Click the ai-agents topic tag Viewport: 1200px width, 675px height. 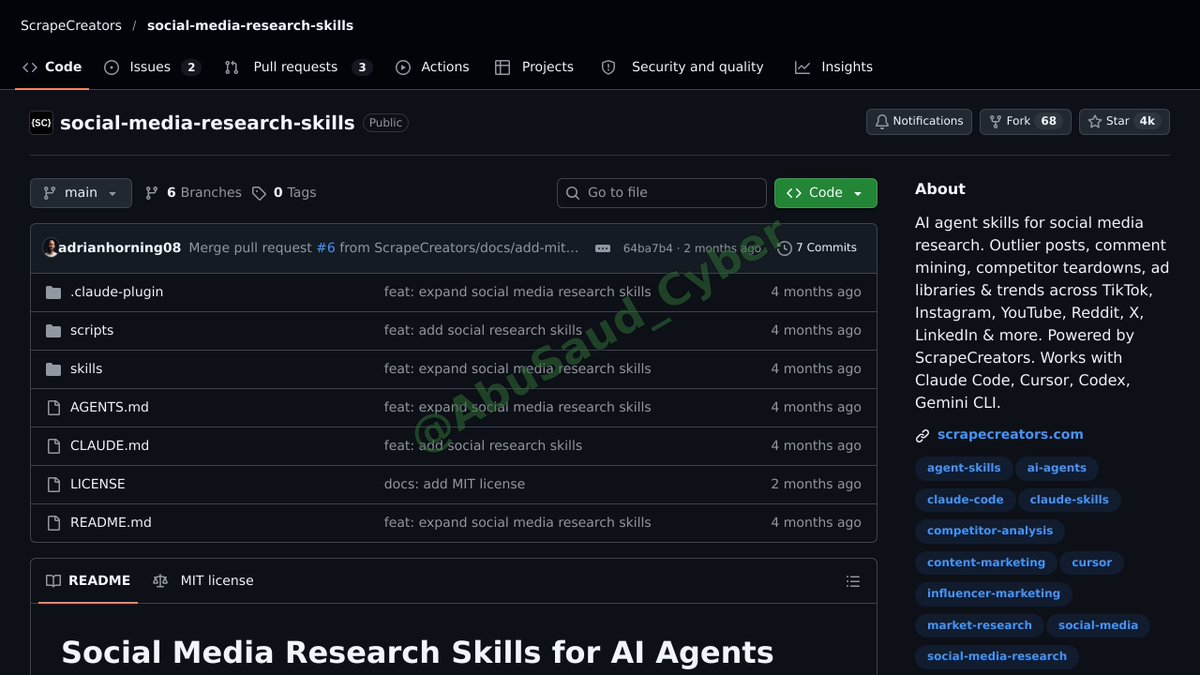coord(1057,468)
